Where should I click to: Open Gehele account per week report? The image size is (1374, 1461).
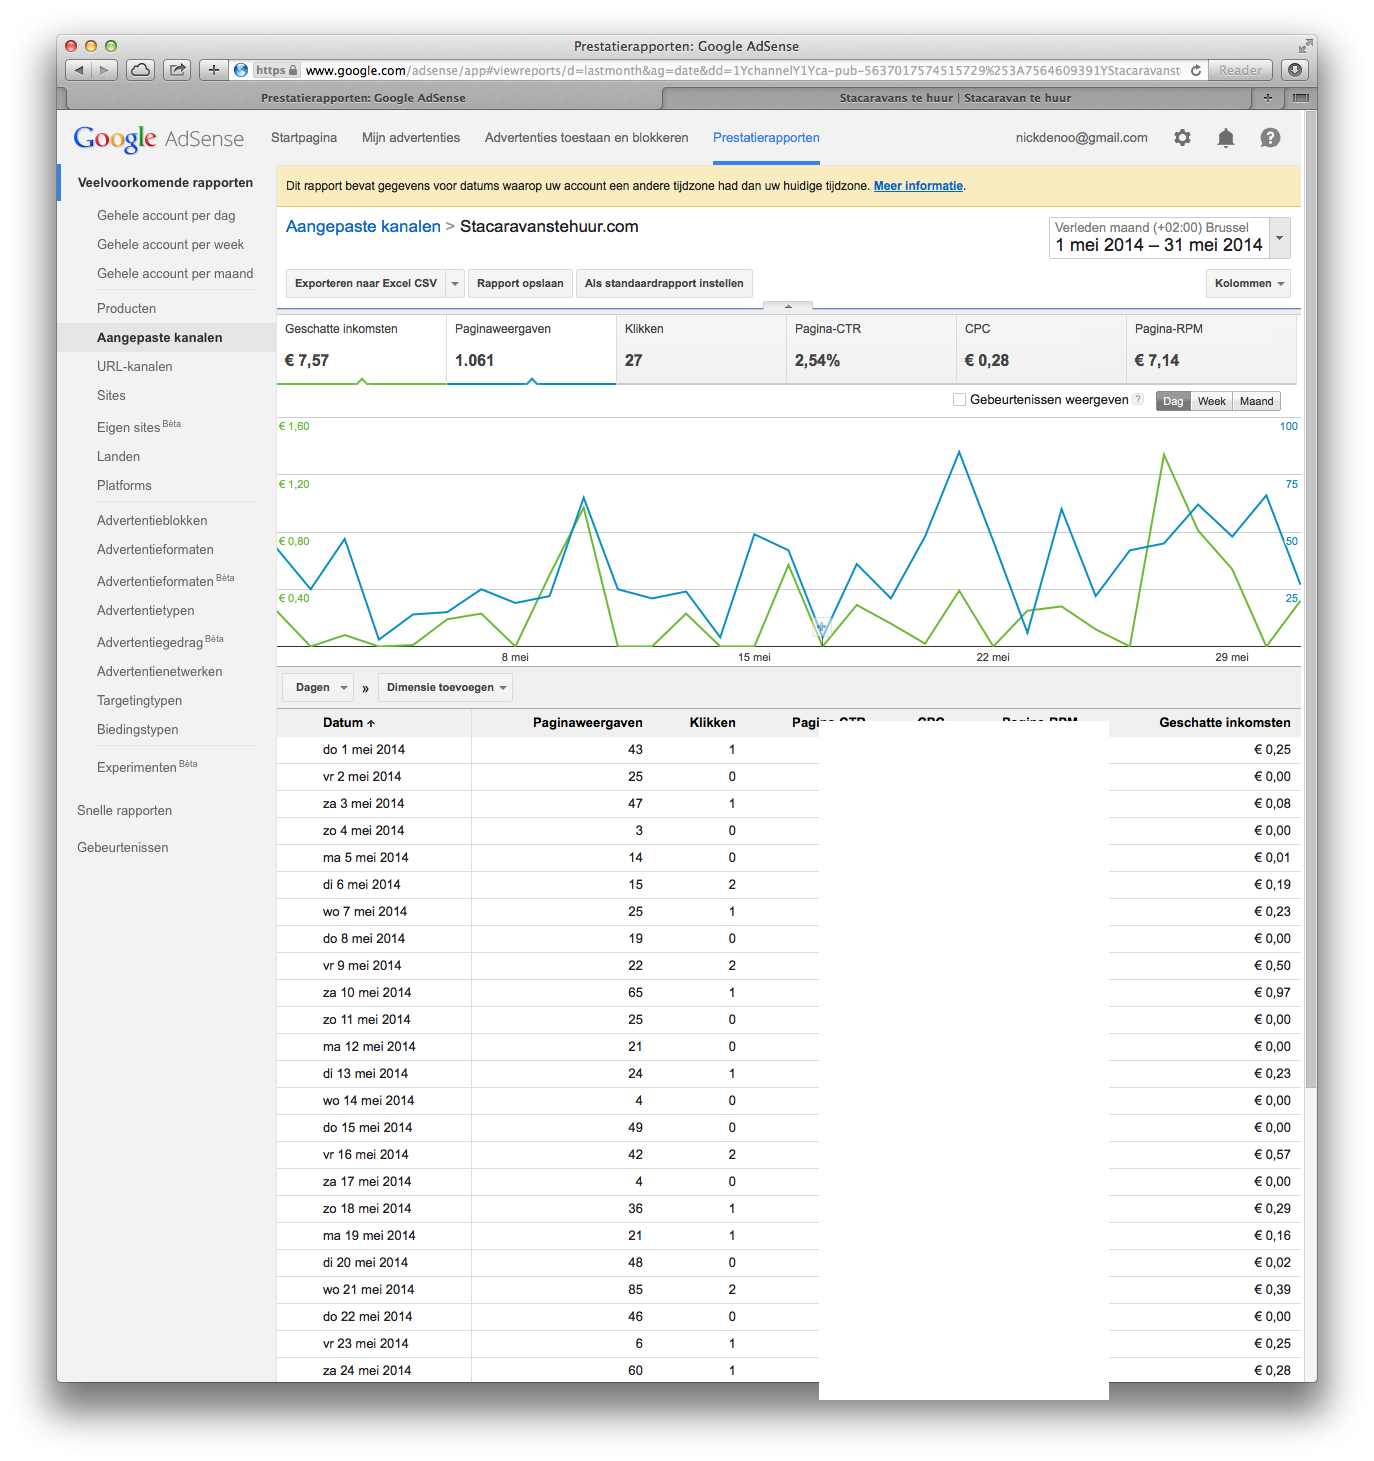pyautogui.click(x=170, y=244)
